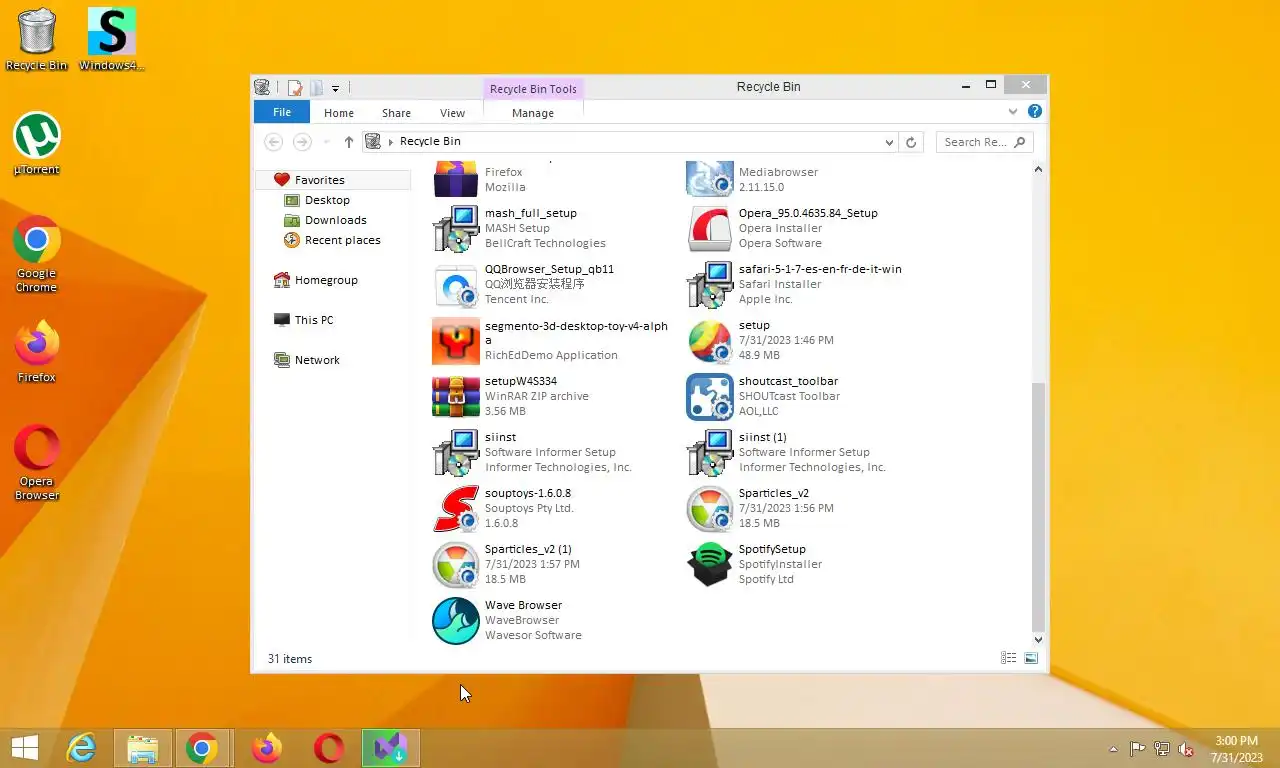
Task: Open the purple installer taskbar icon
Action: point(390,748)
